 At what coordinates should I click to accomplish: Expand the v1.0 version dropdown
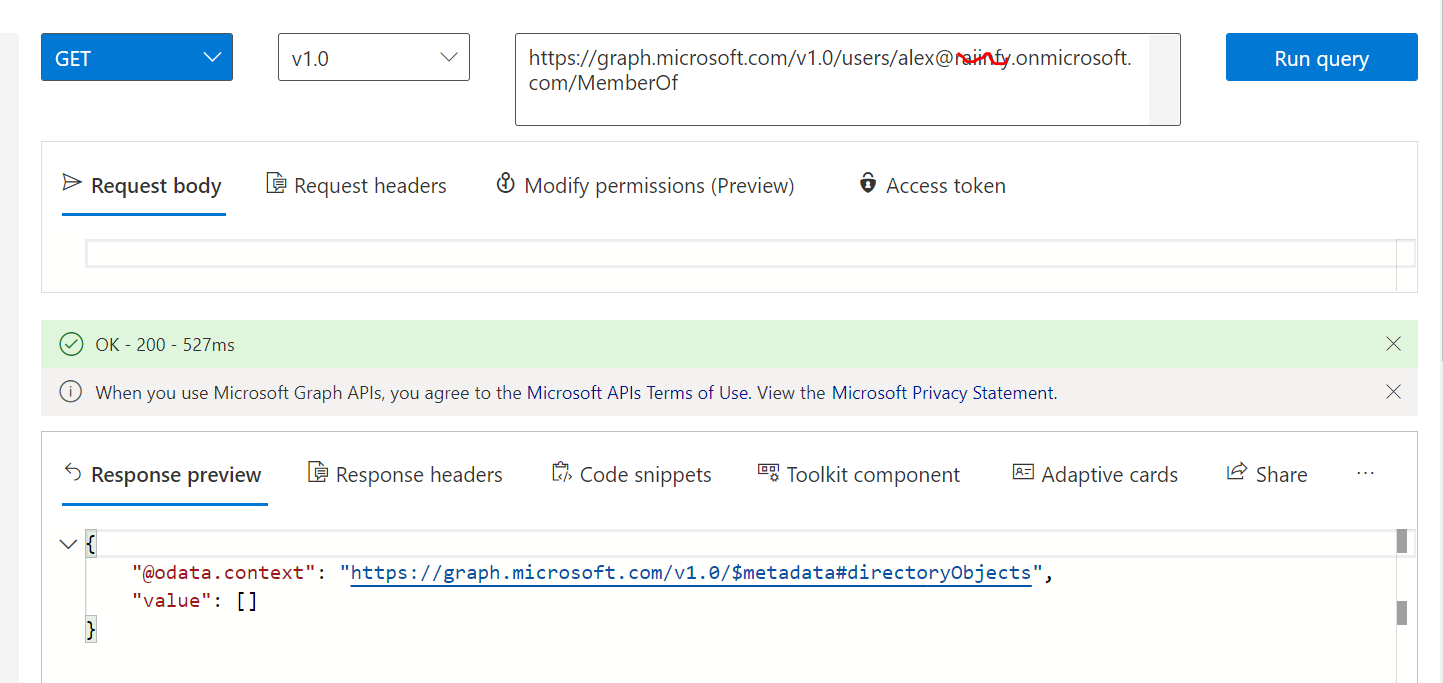point(373,58)
